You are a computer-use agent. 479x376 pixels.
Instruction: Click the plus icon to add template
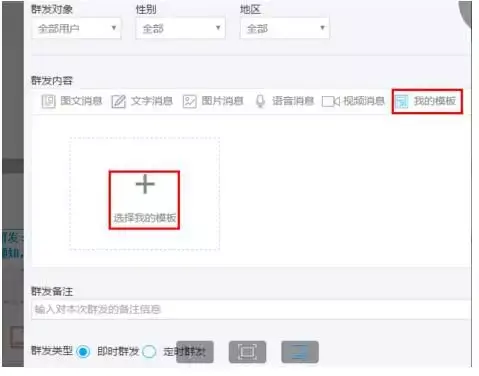pos(145,184)
